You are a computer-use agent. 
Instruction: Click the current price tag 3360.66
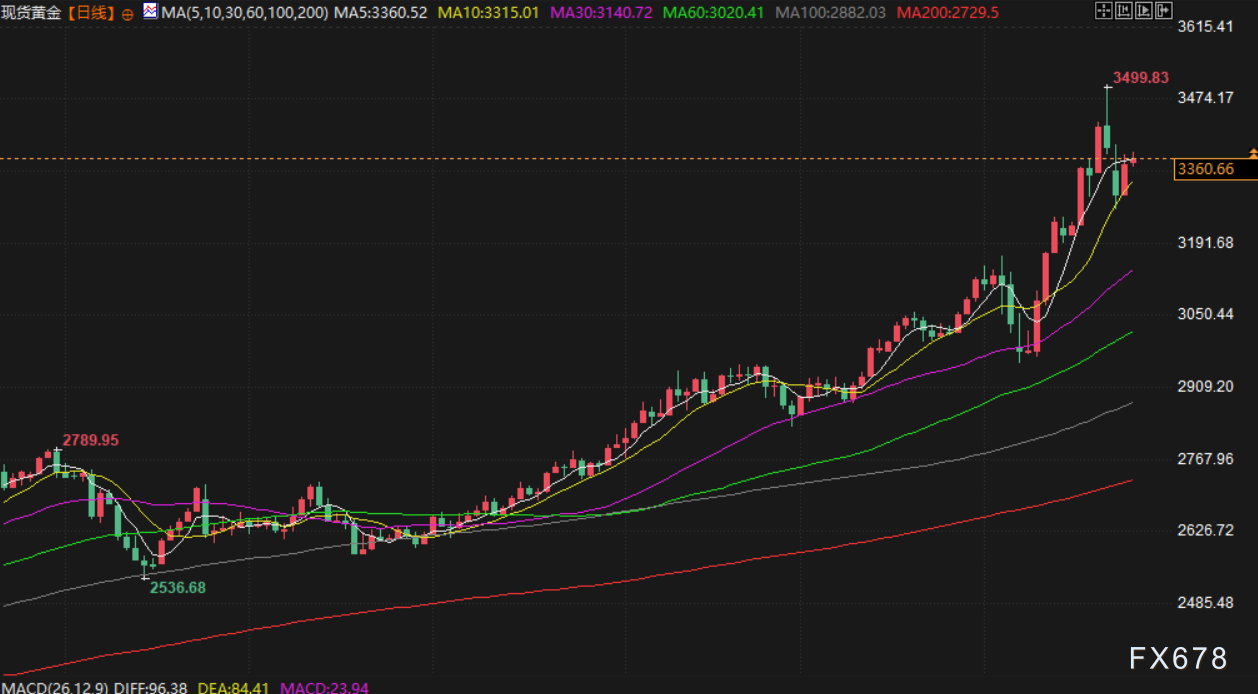coord(1205,169)
